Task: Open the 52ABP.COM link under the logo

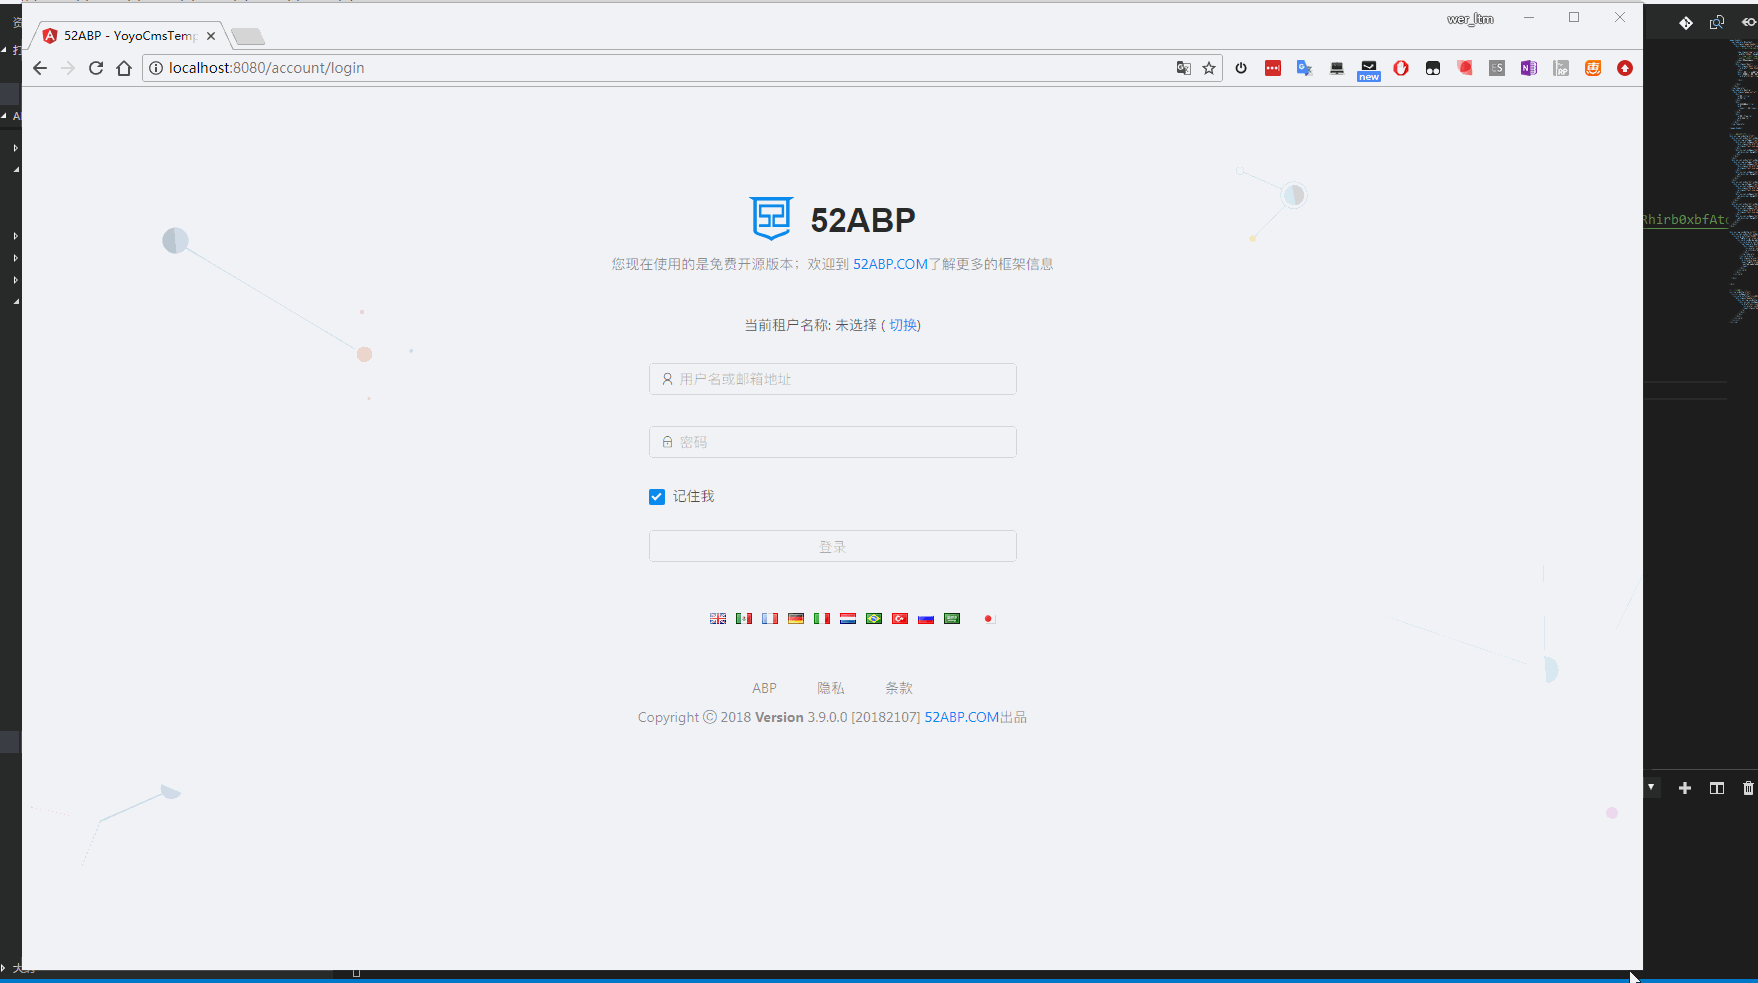Action: click(x=890, y=264)
